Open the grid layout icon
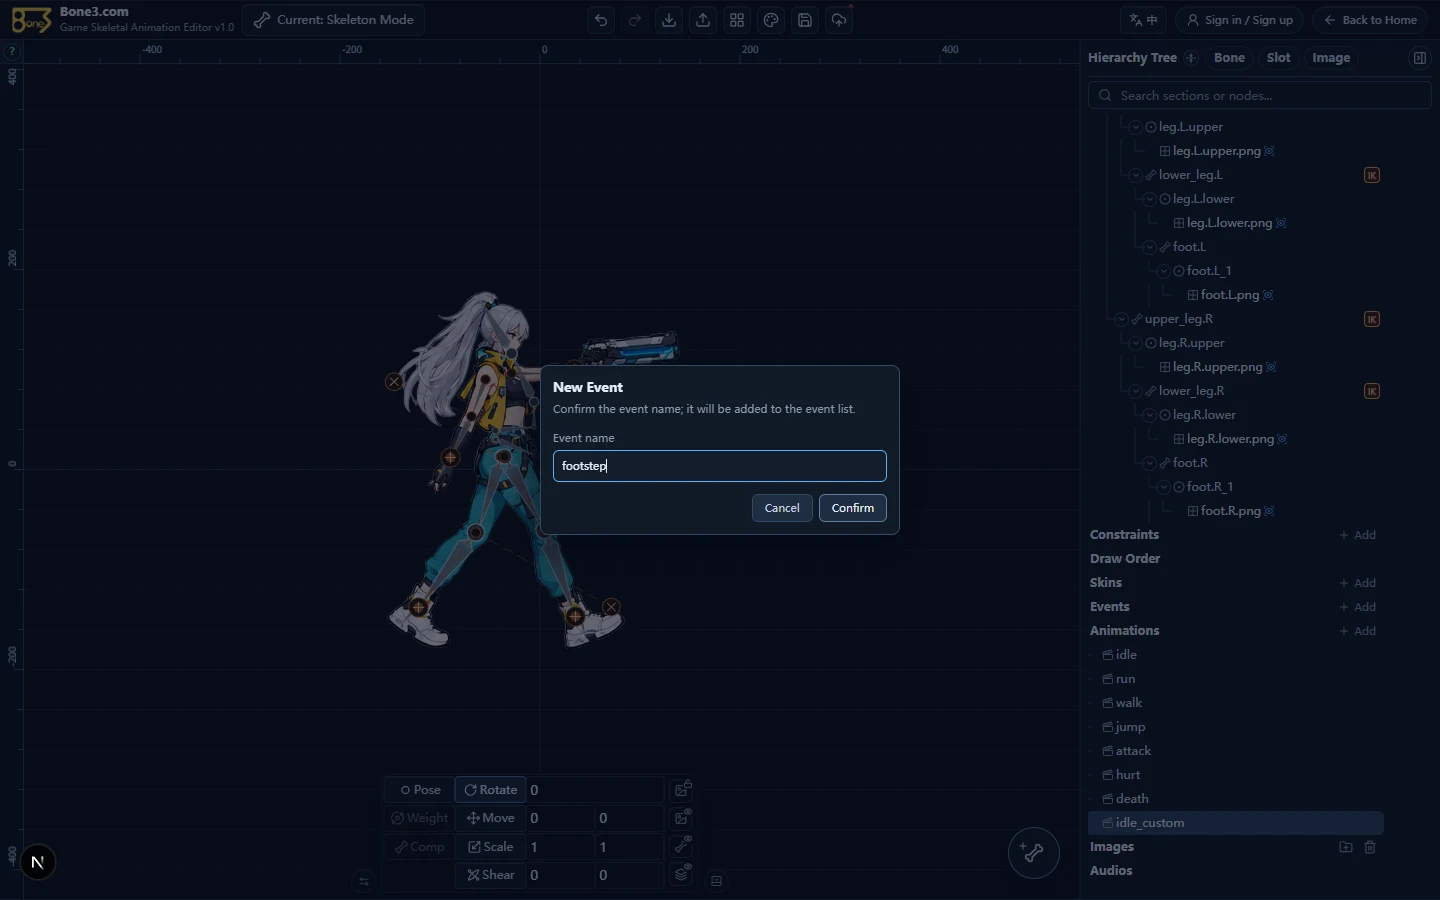Image resolution: width=1440 pixels, height=900 pixels. point(737,20)
